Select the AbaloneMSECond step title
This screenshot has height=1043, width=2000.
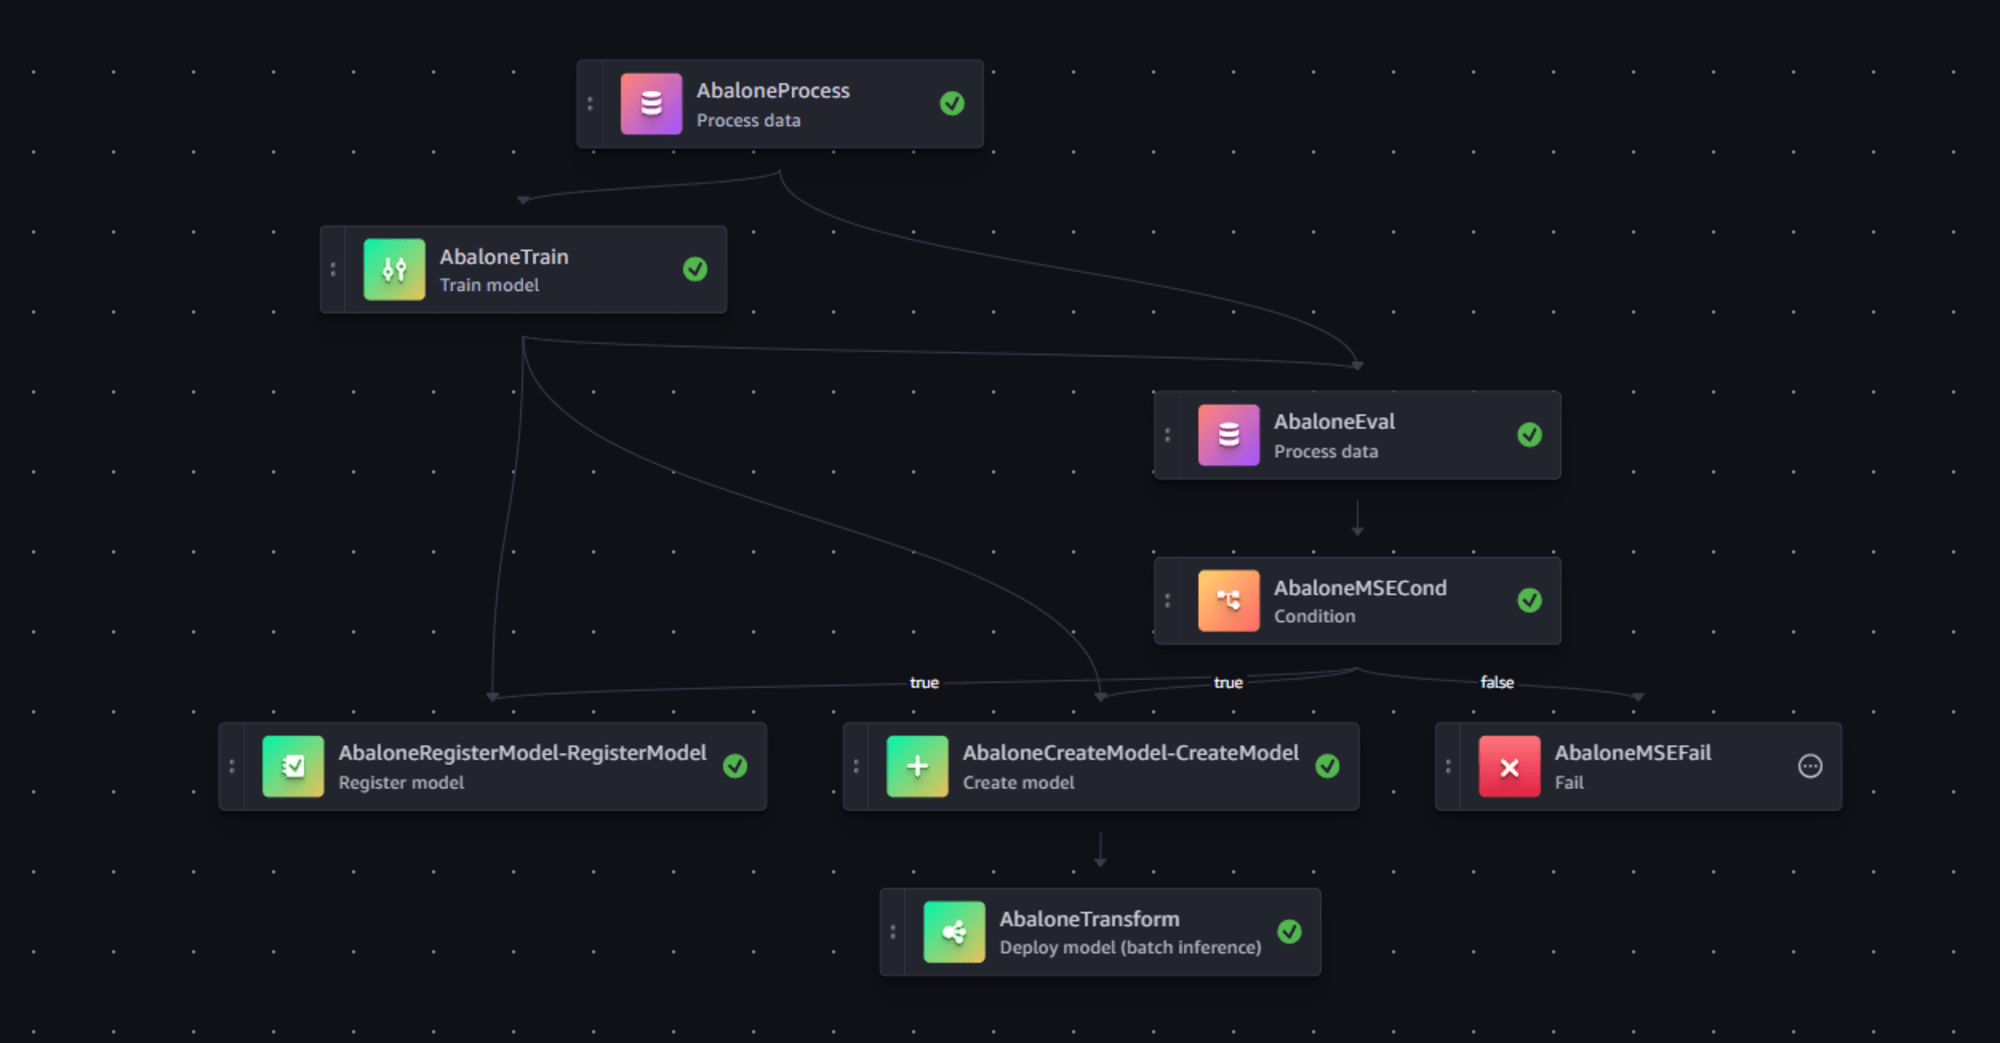[x=1360, y=588]
